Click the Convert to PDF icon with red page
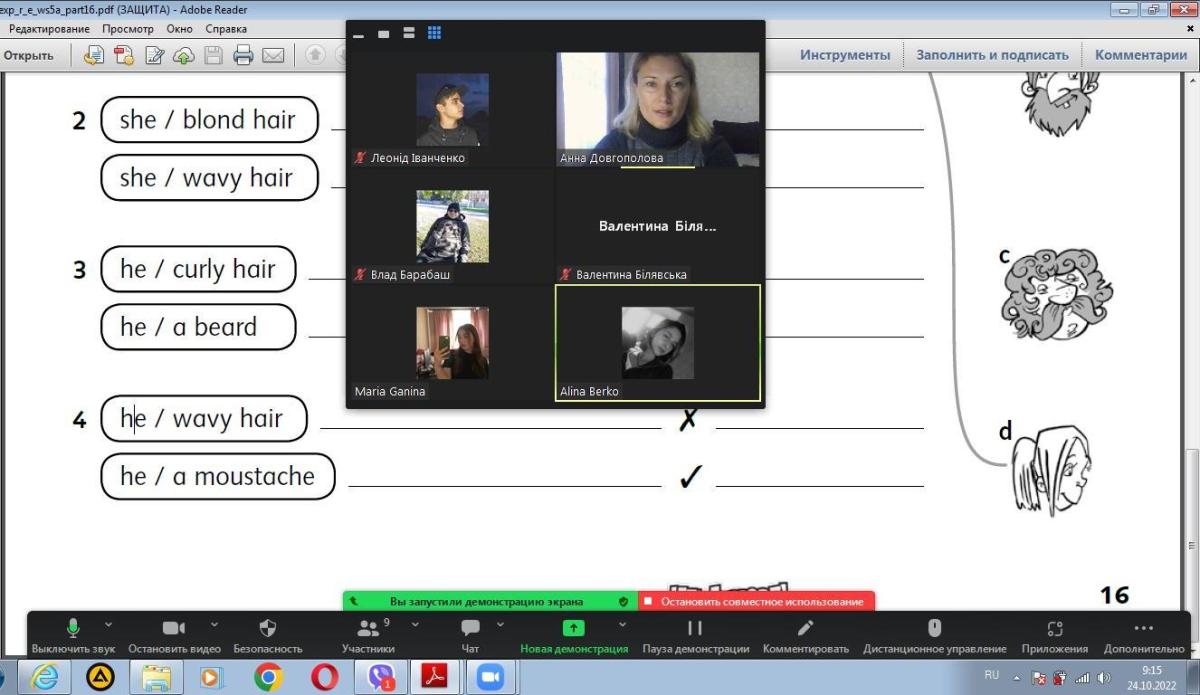Screen dimensions: 1200x695 click(125, 55)
